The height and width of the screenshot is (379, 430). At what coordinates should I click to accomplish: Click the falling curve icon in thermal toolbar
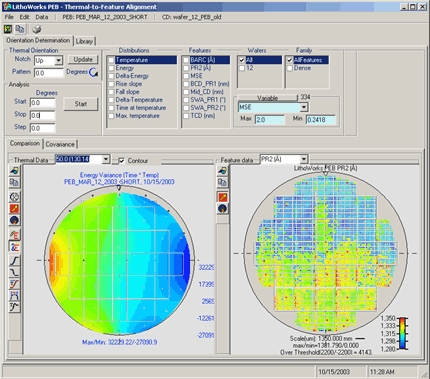pyautogui.click(x=14, y=272)
